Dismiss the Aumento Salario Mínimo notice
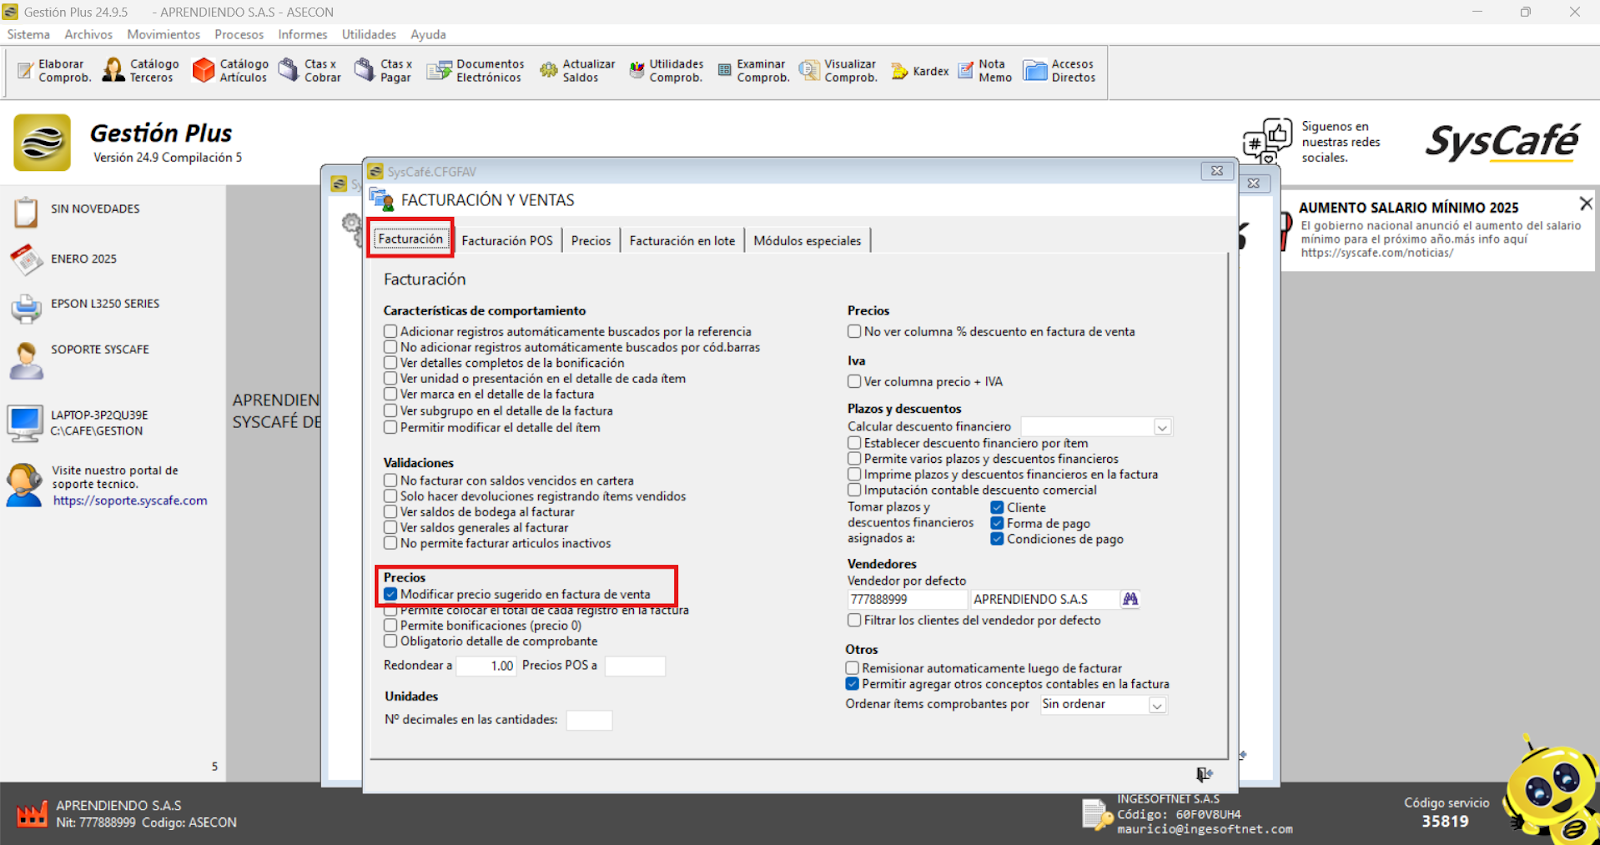Viewport: 1600px width, 845px height. [x=1585, y=204]
